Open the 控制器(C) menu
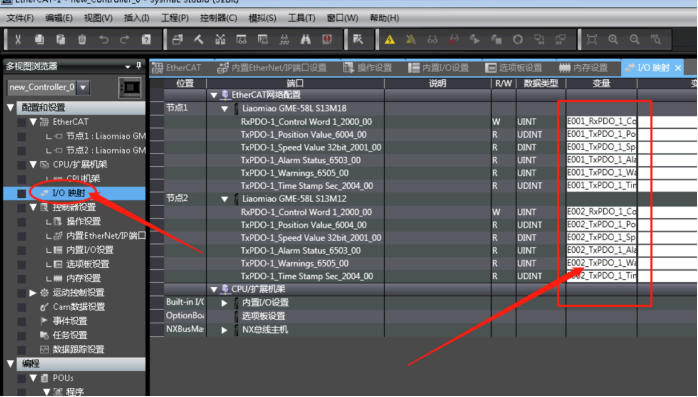 click(218, 18)
